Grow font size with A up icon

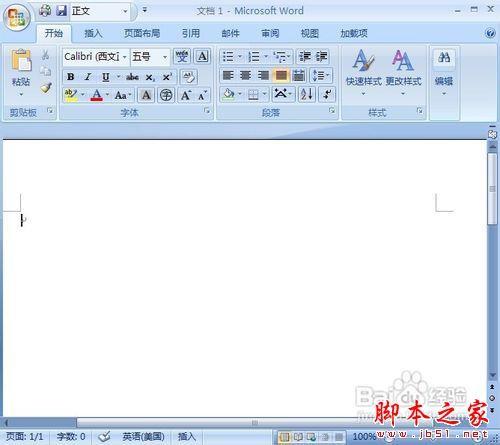(x=185, y=96)
